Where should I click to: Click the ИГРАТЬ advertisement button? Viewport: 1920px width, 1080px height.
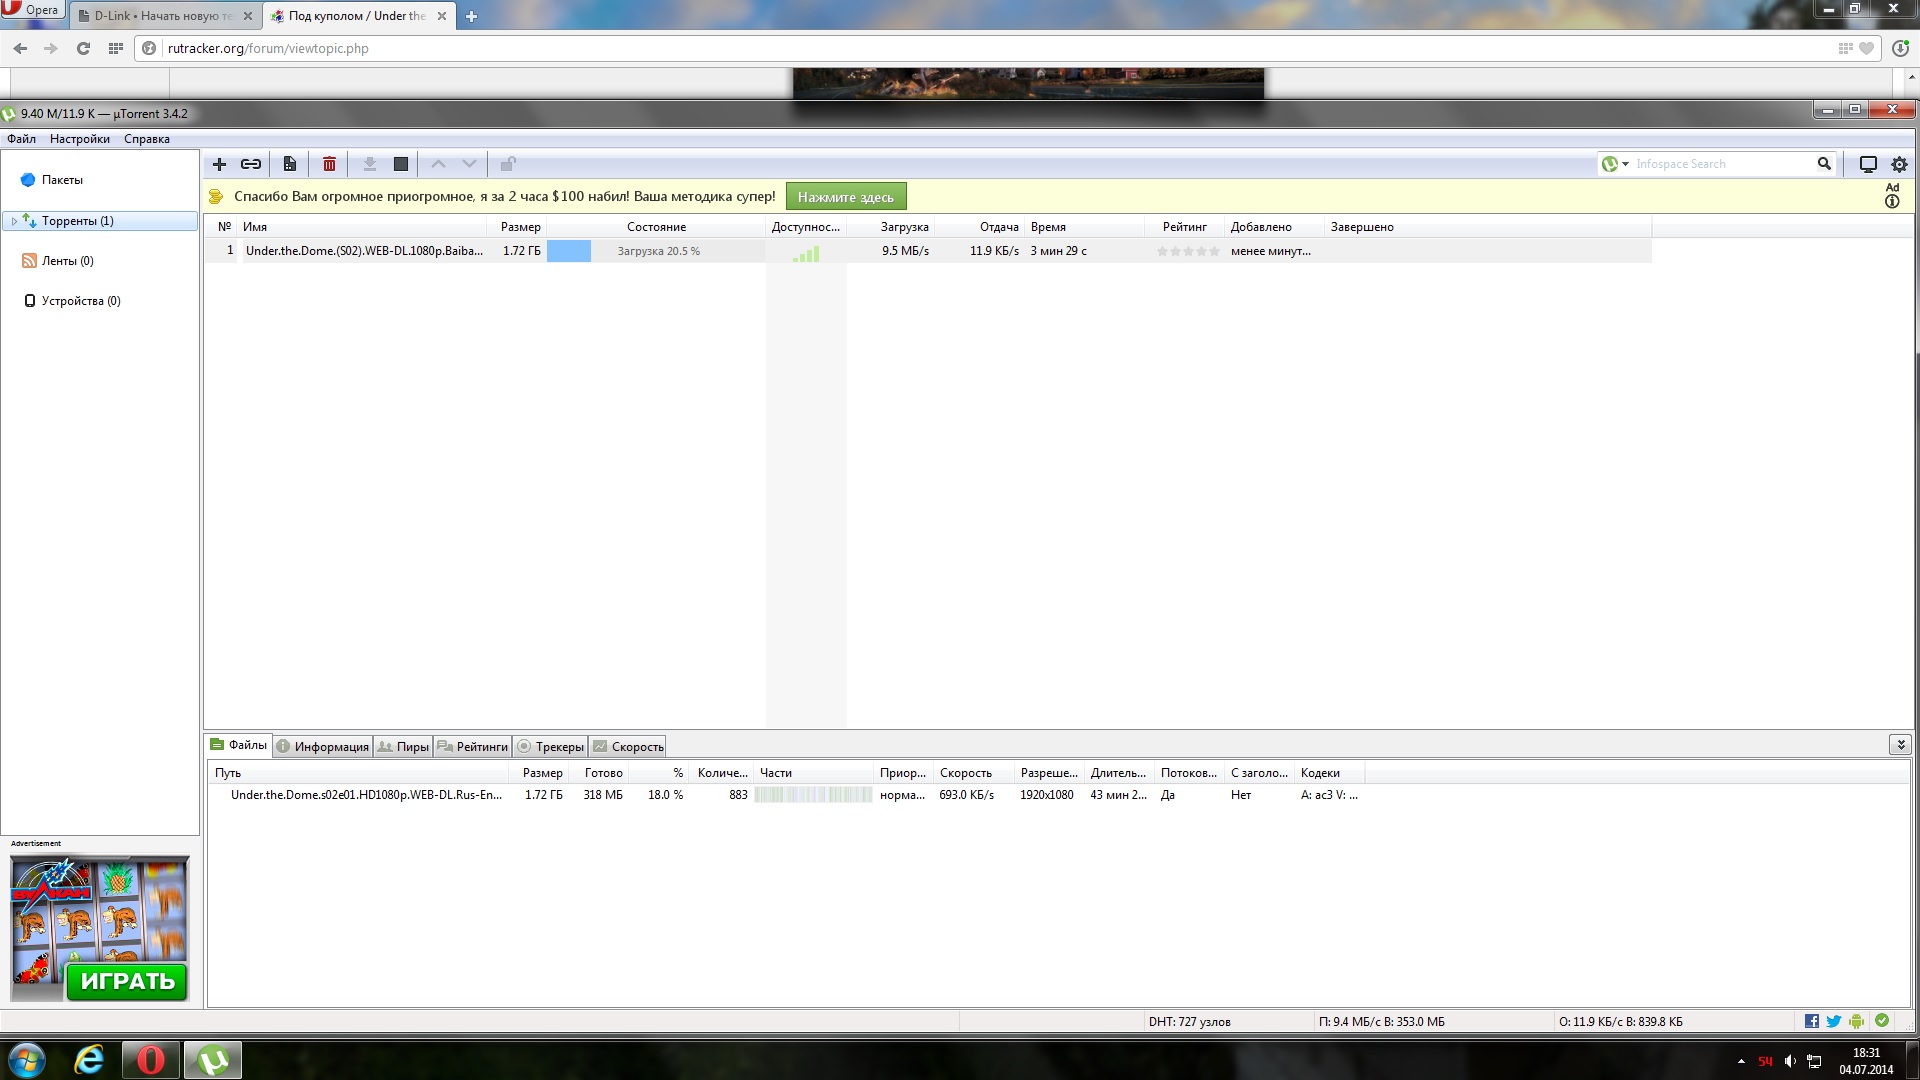[127, 981]
